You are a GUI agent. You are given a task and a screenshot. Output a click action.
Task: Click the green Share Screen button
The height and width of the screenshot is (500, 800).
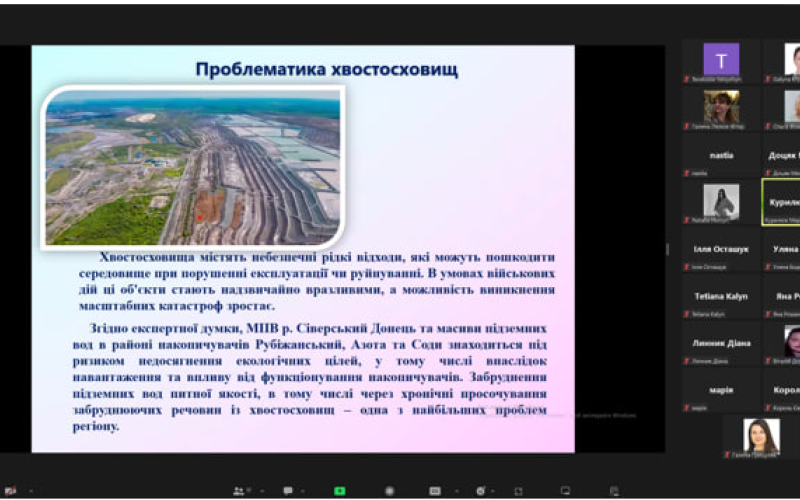(x=339, y=491)
